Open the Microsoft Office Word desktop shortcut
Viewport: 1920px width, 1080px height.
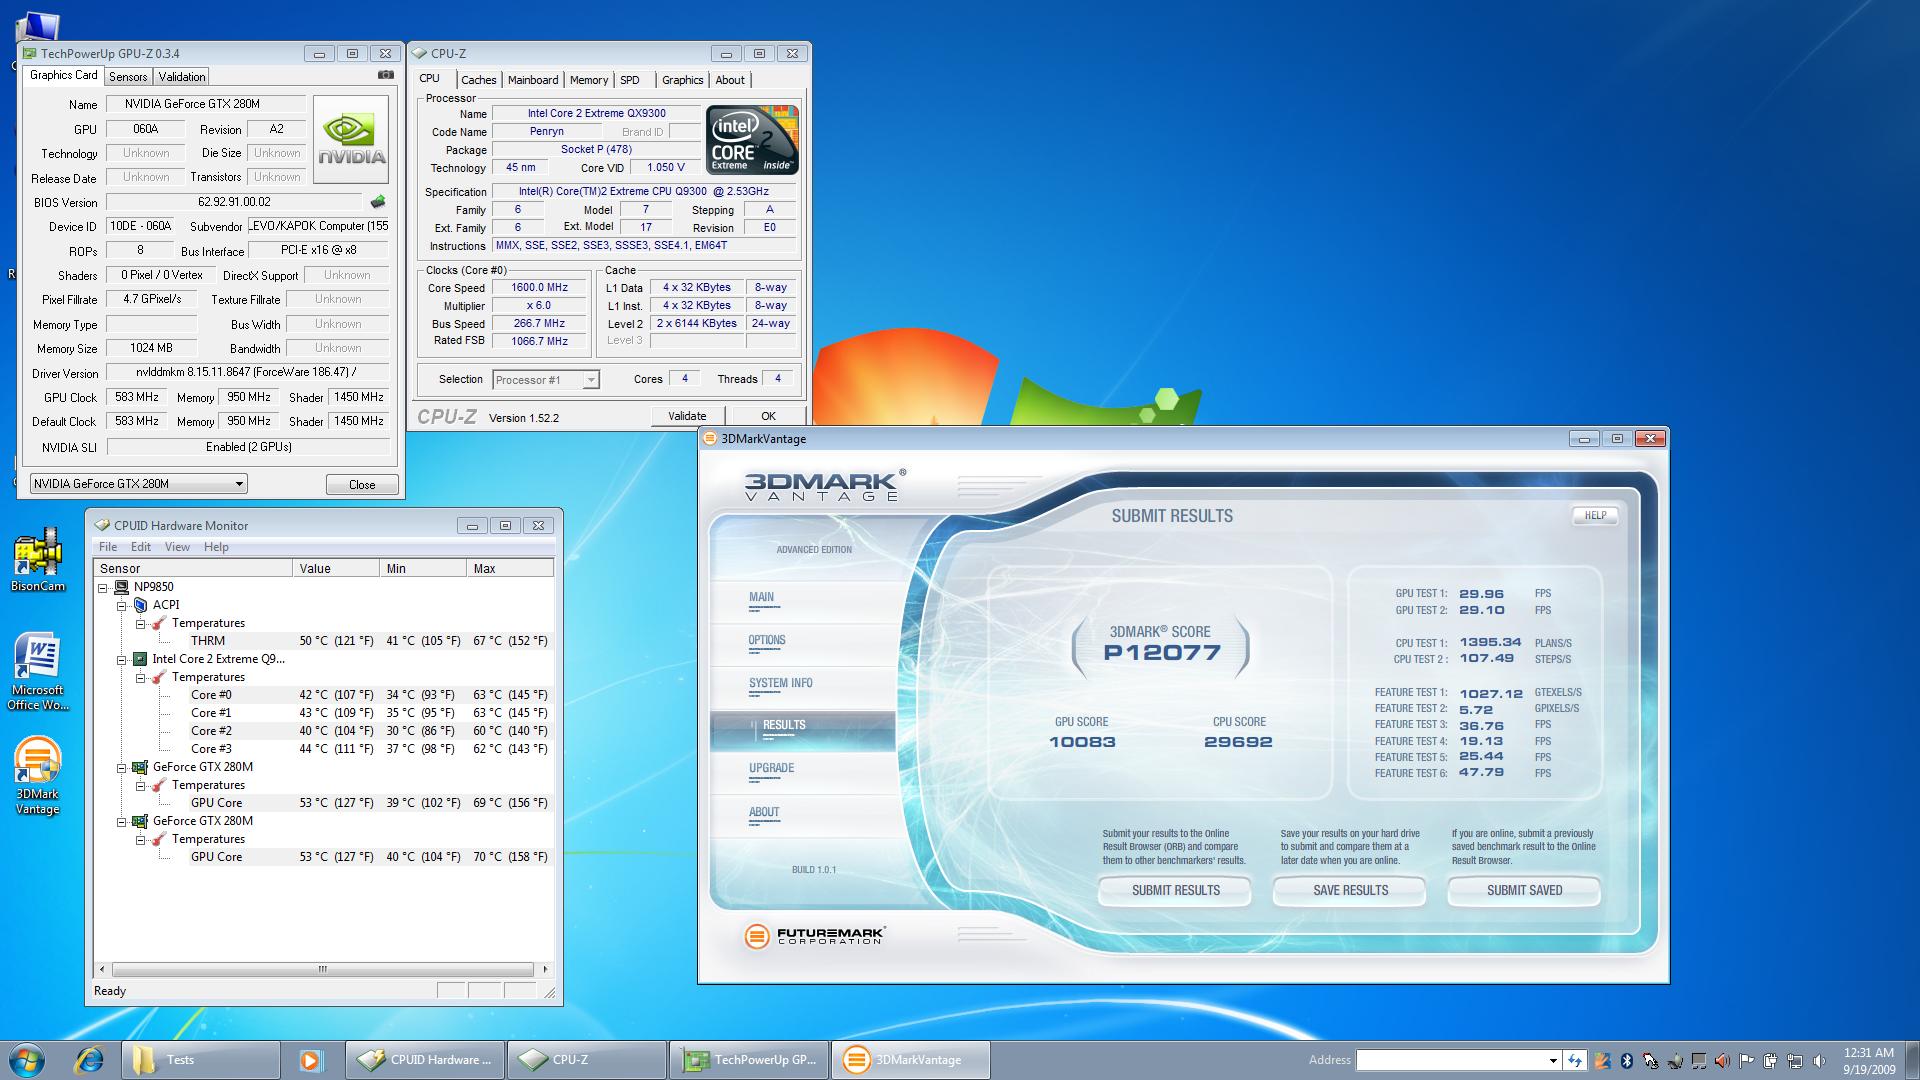coord(37,671)
